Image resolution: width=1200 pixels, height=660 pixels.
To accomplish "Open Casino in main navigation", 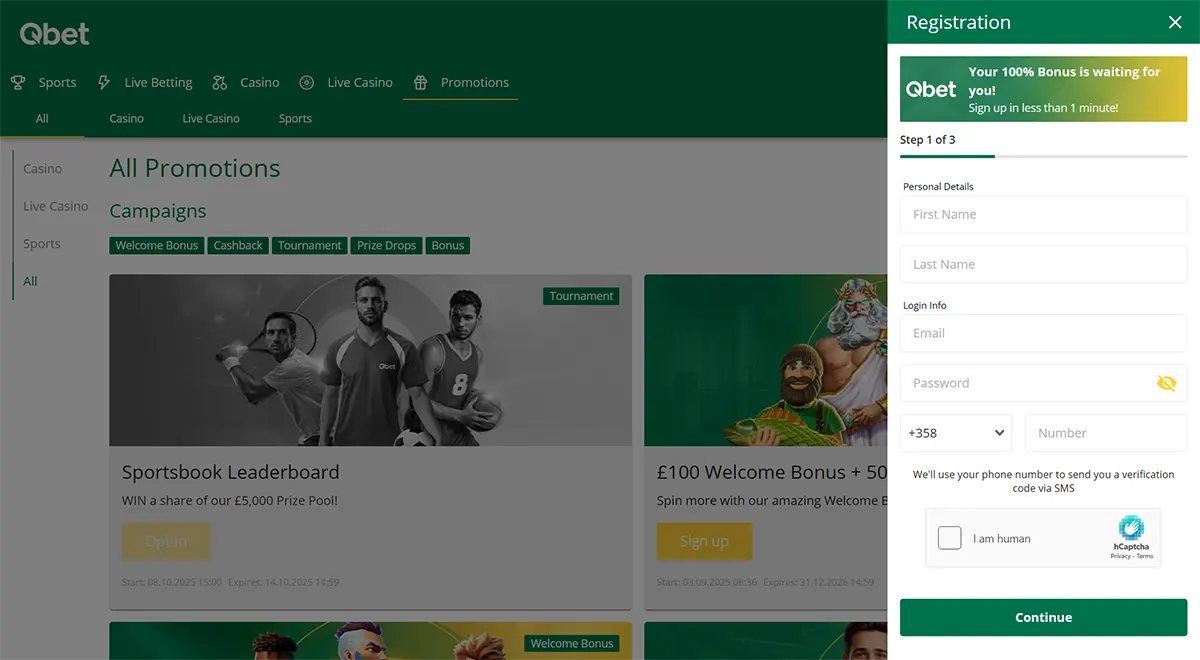I will [260, 83].
